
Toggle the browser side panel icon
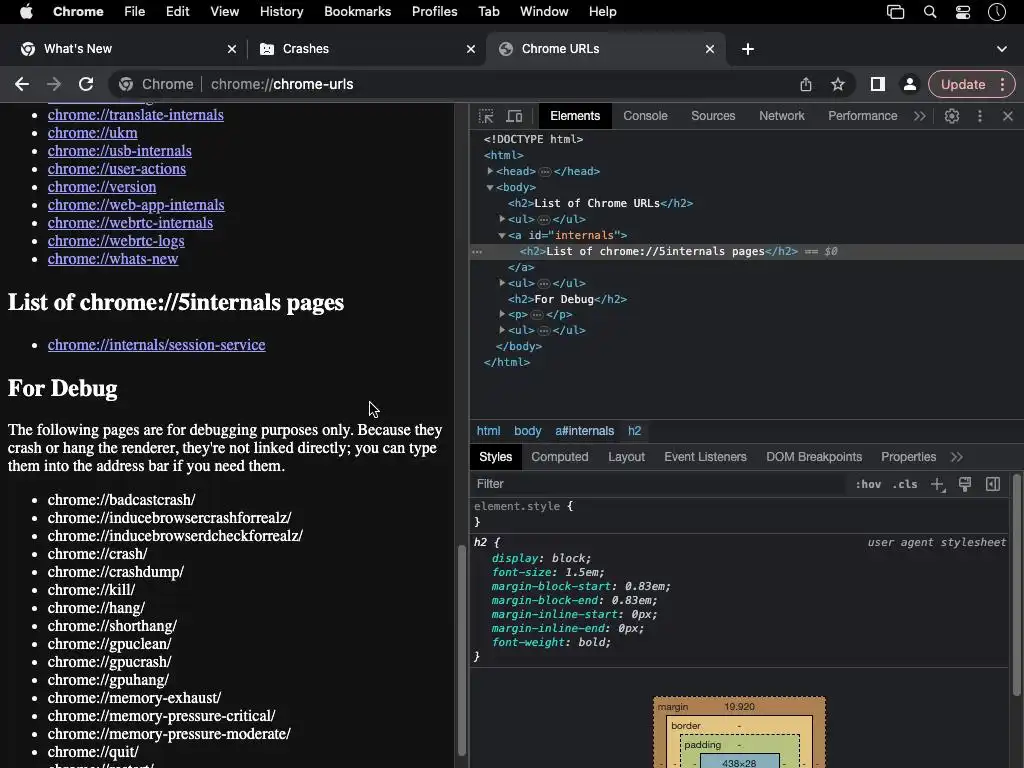878,84
